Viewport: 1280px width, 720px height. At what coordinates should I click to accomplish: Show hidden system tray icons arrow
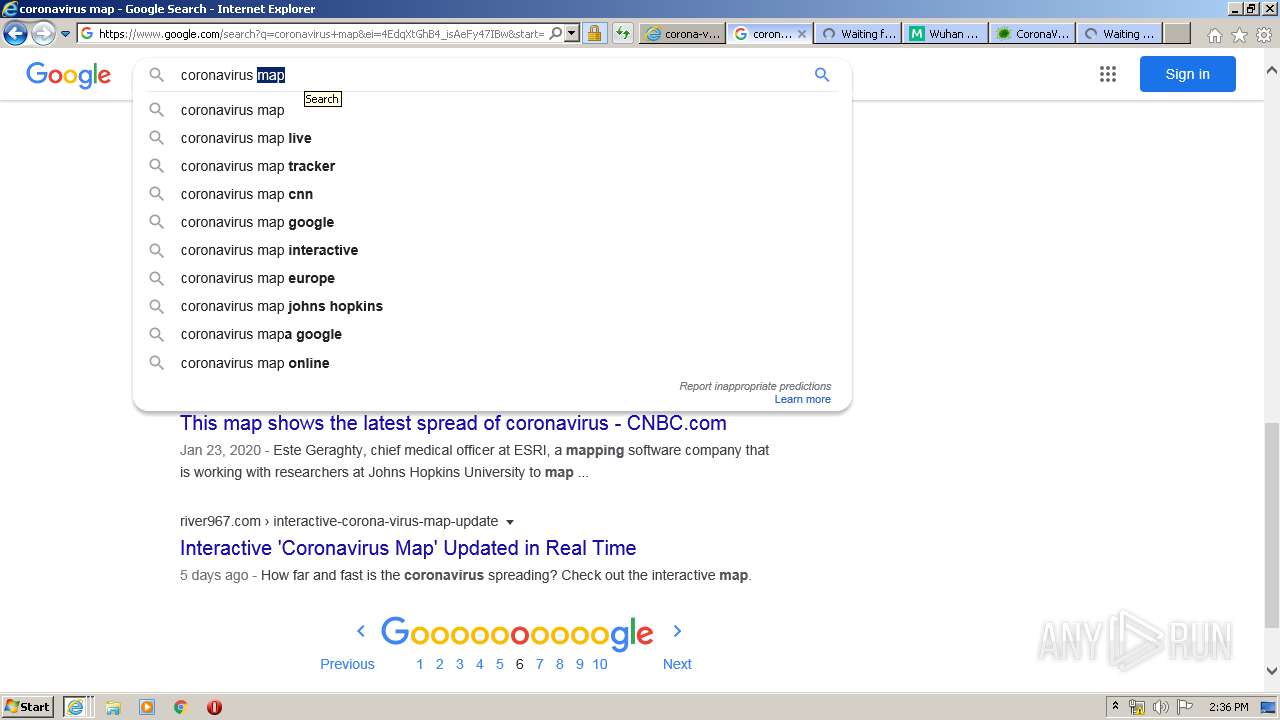pyautogui.click(x=1115, y=706)
